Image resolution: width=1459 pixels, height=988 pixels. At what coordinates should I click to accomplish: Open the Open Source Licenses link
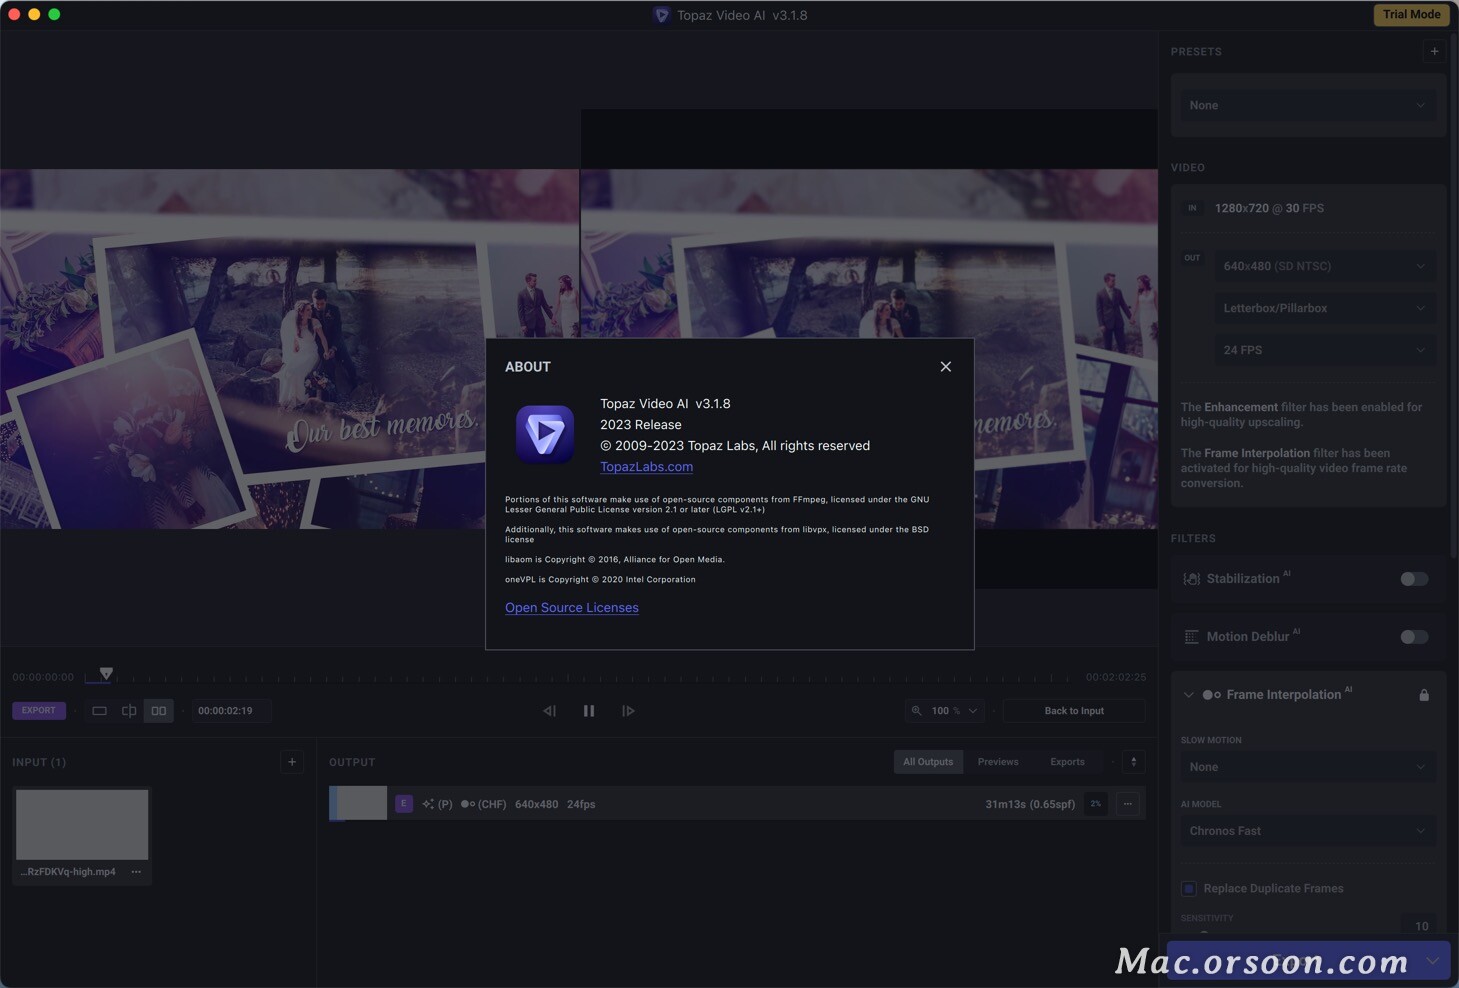point(571,608)
